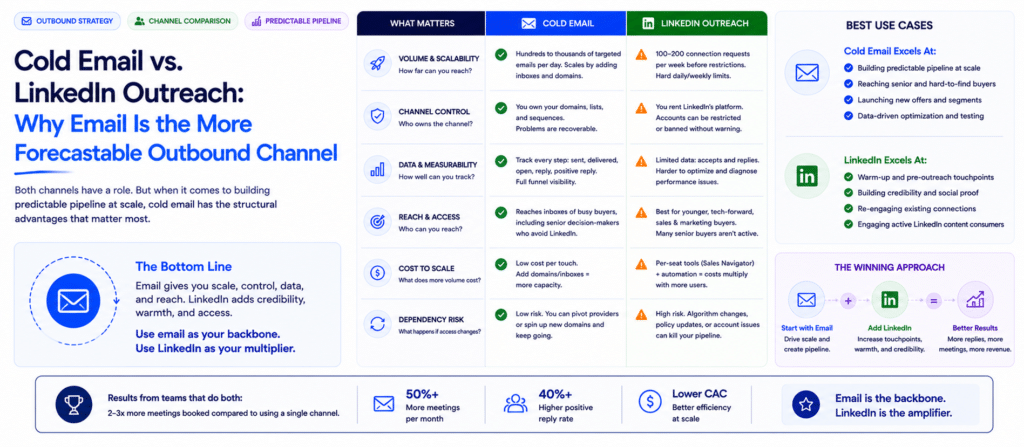Click the shield icon for Channel Control
This screenshot has width=1024, height=447.
click(377, 116)
